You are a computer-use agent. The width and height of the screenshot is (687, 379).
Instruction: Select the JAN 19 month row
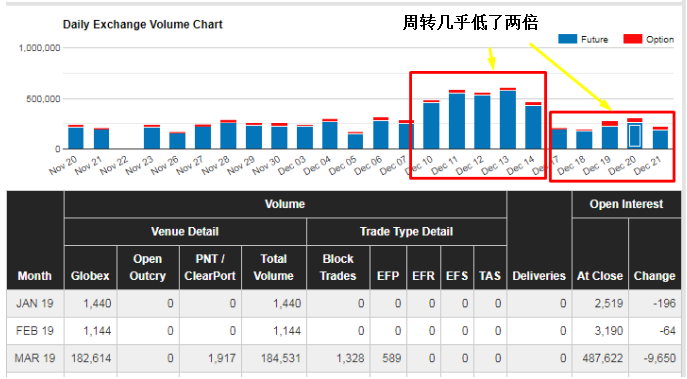344,303
